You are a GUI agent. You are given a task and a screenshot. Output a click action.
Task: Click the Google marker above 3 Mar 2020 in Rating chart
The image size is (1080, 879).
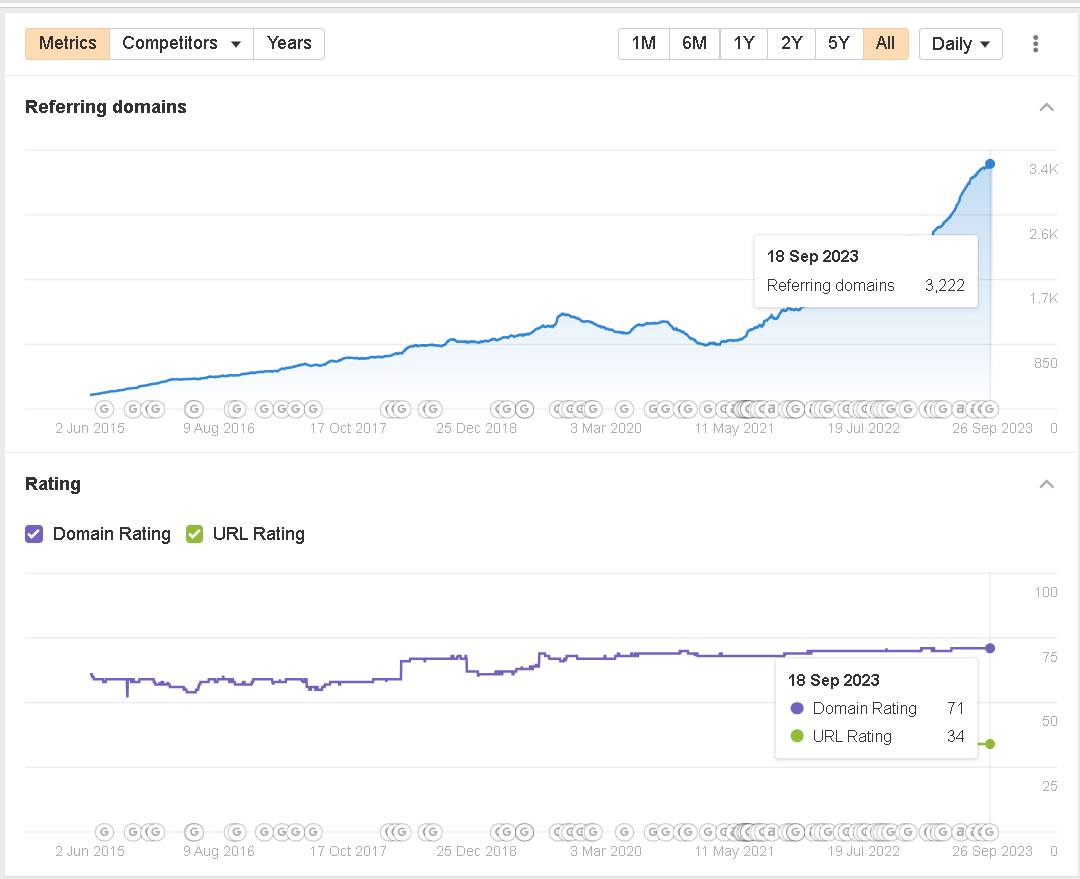pyautogui.click(x=625, y=832)
